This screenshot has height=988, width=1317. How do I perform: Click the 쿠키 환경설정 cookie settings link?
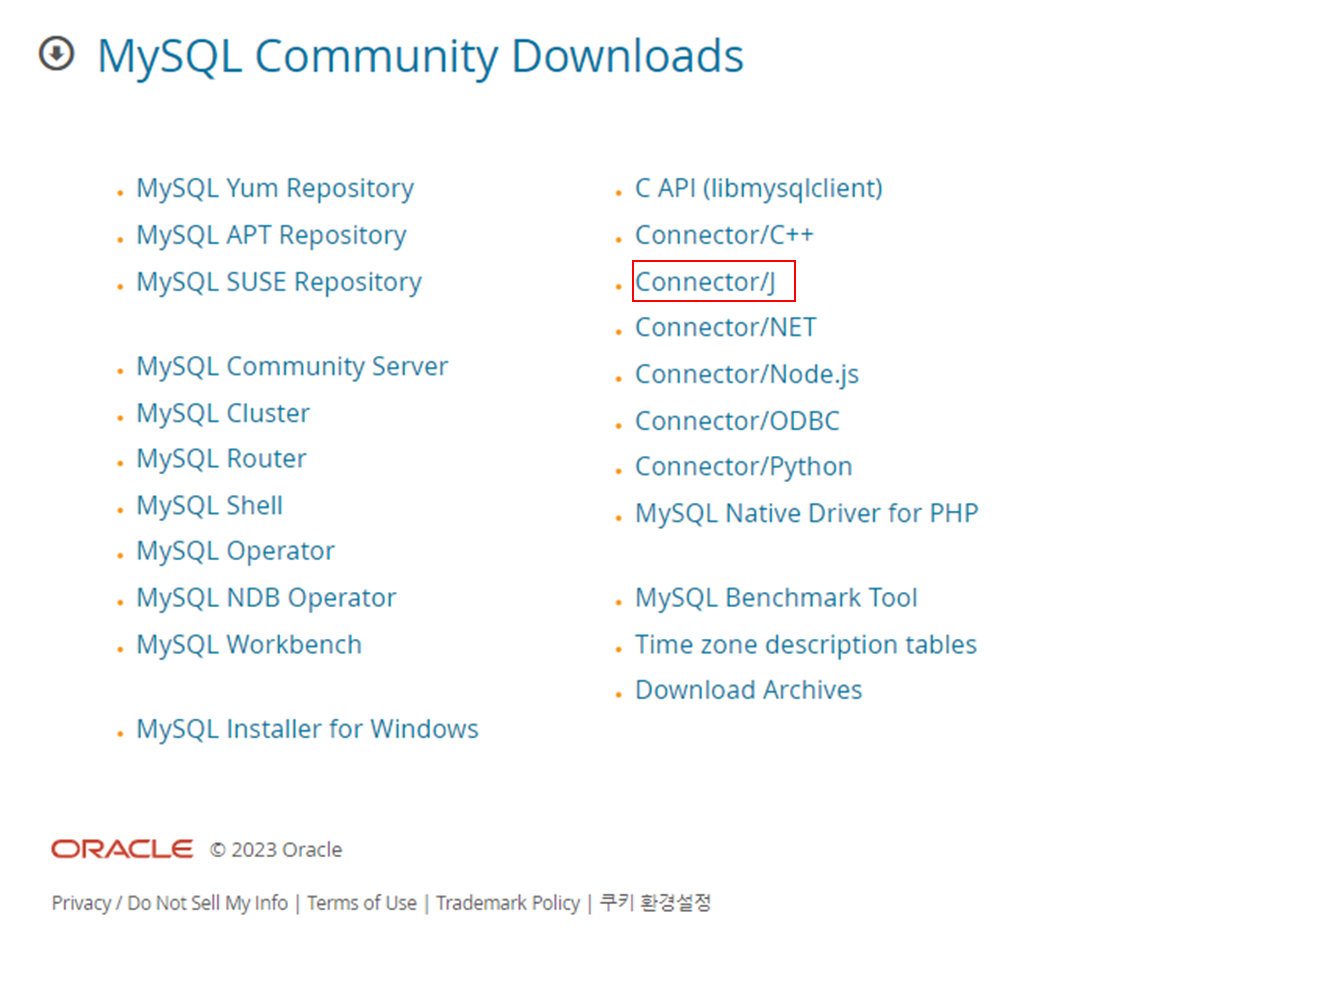point(655,903)
